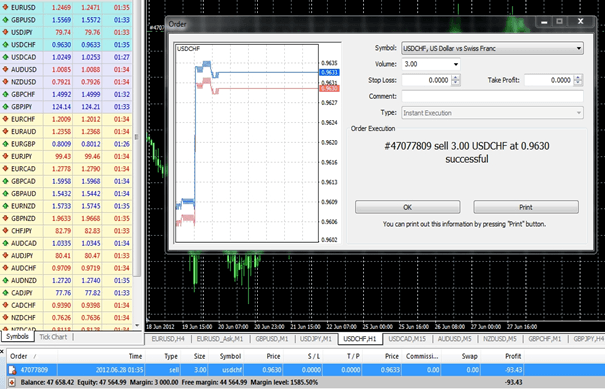Click the Comment input field
The height and width of the screenshot is (389, 605).
(x=492, y=96)
